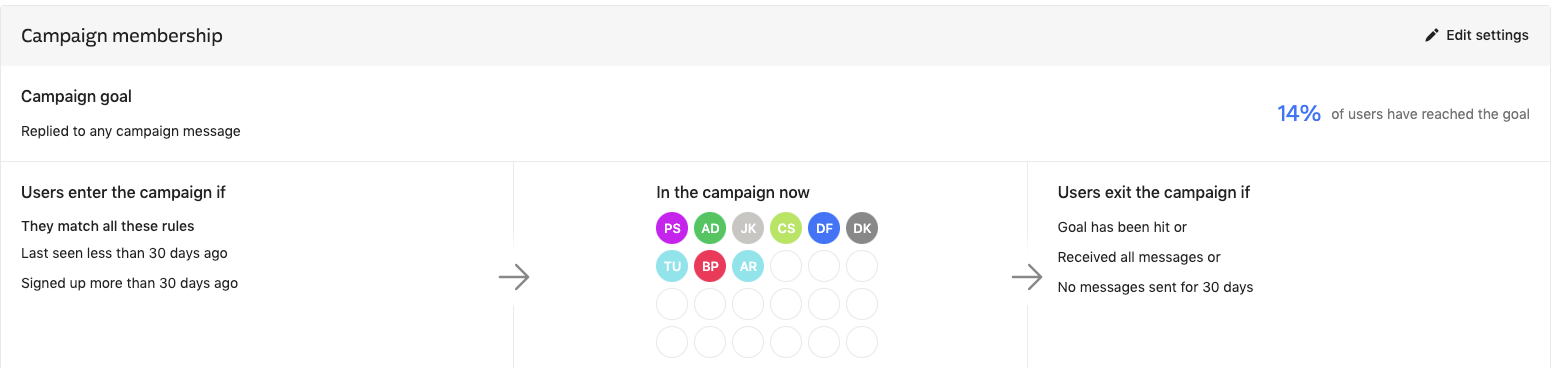Image resolution: width=1555 pixels, height=368 pixels.
Task: Select the blue DF user avatar
Action: (824, 228)
